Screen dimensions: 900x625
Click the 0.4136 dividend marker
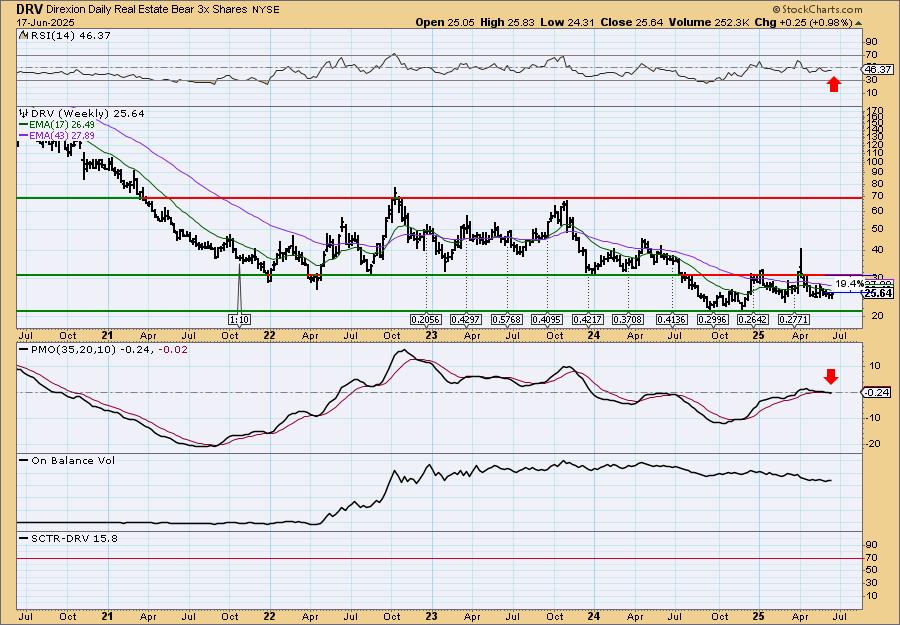pyautogui.click(x=672, y=319)
